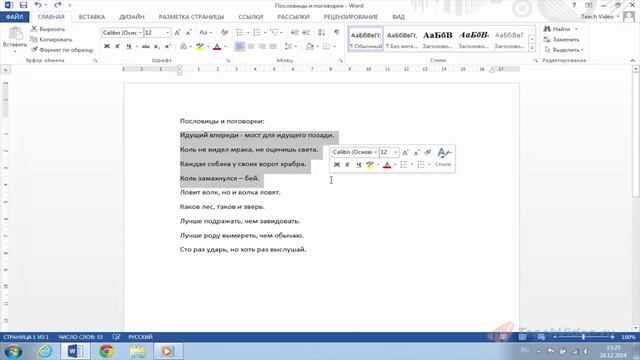Clear all formatting in ribbon

(x=224, y=33)
